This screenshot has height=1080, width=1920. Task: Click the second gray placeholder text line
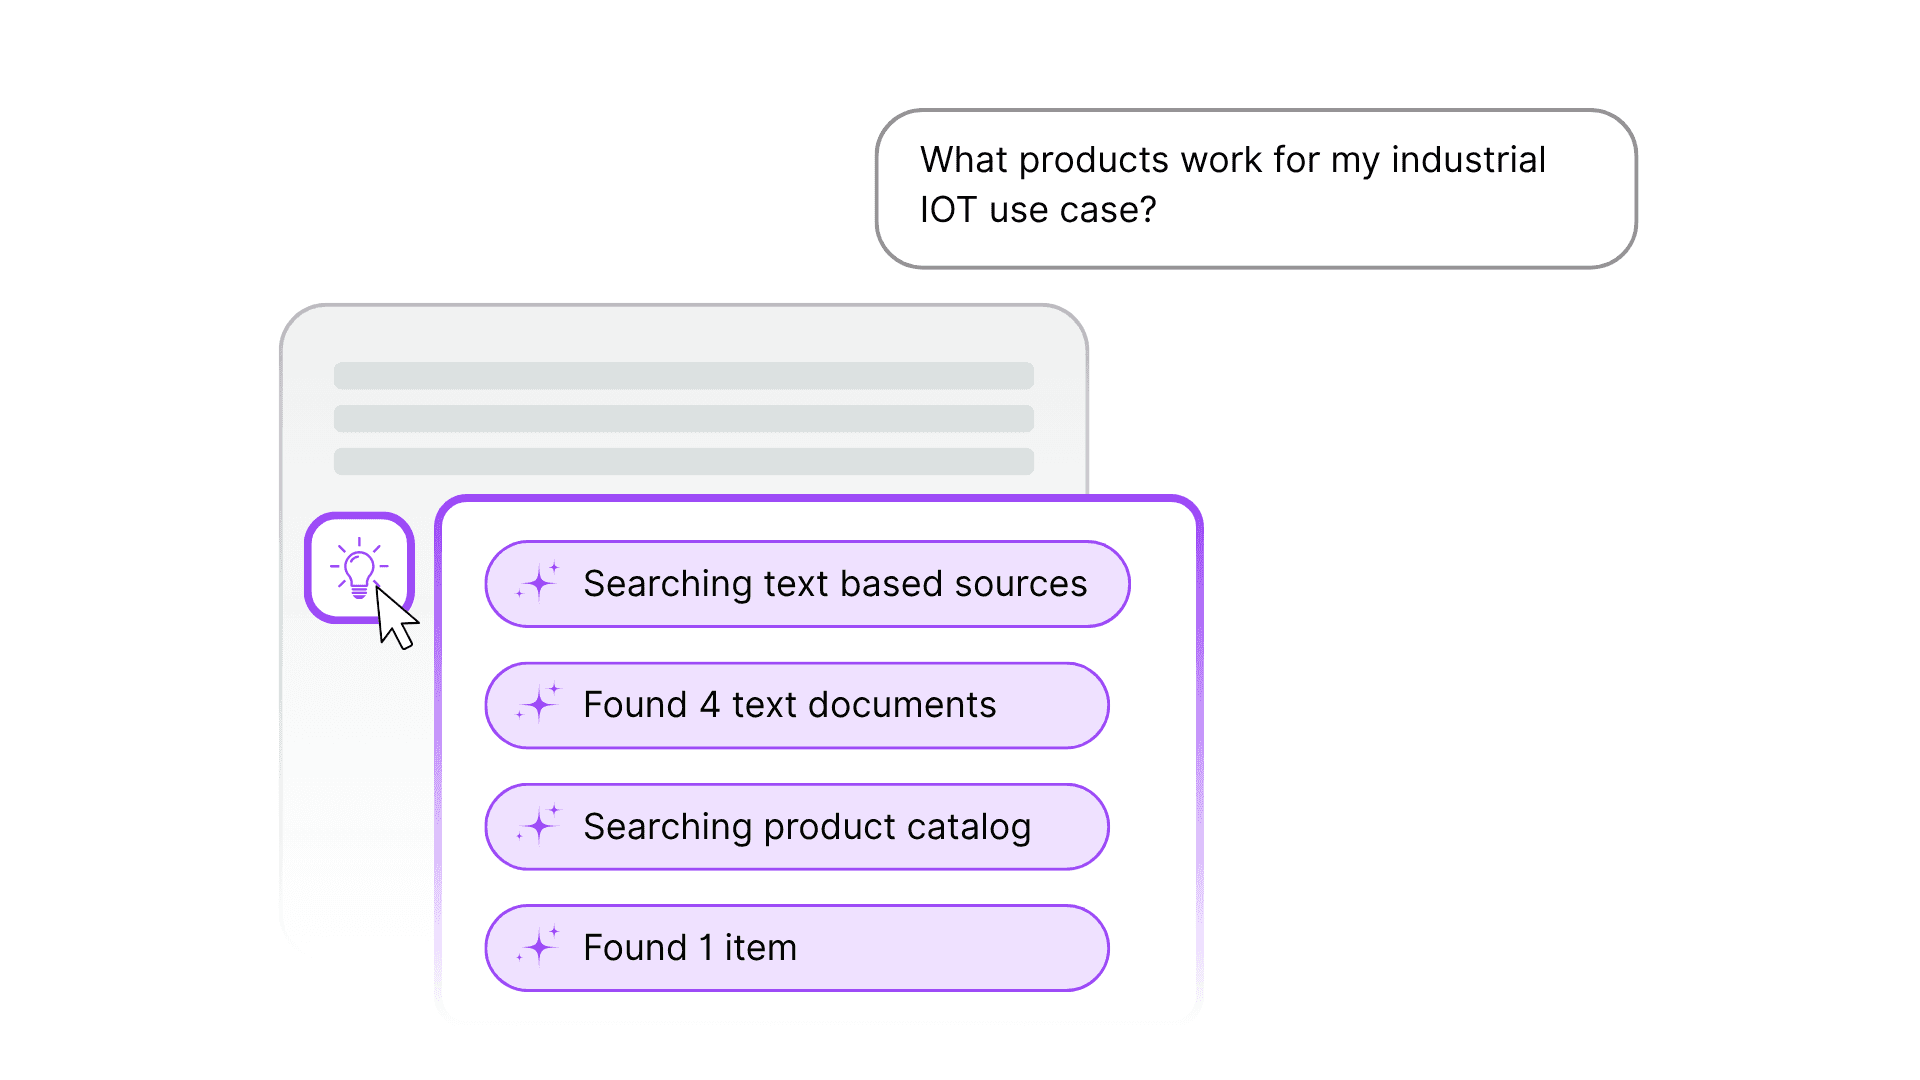point(683,419)
